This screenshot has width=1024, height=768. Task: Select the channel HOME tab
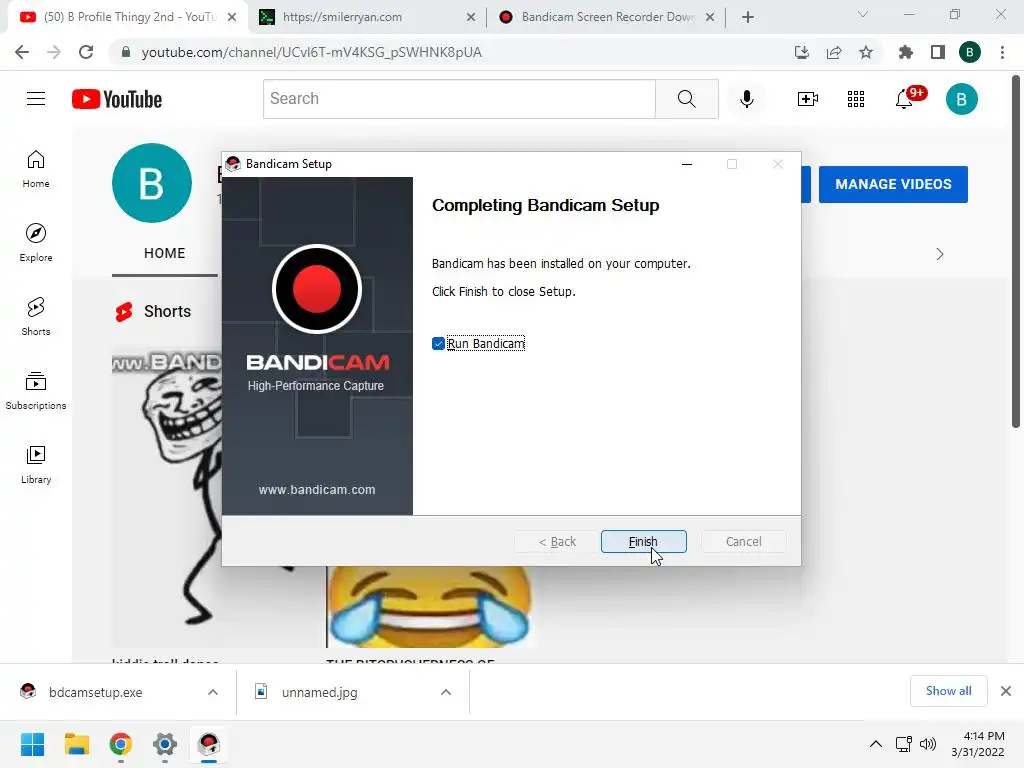tap(165, 253)
